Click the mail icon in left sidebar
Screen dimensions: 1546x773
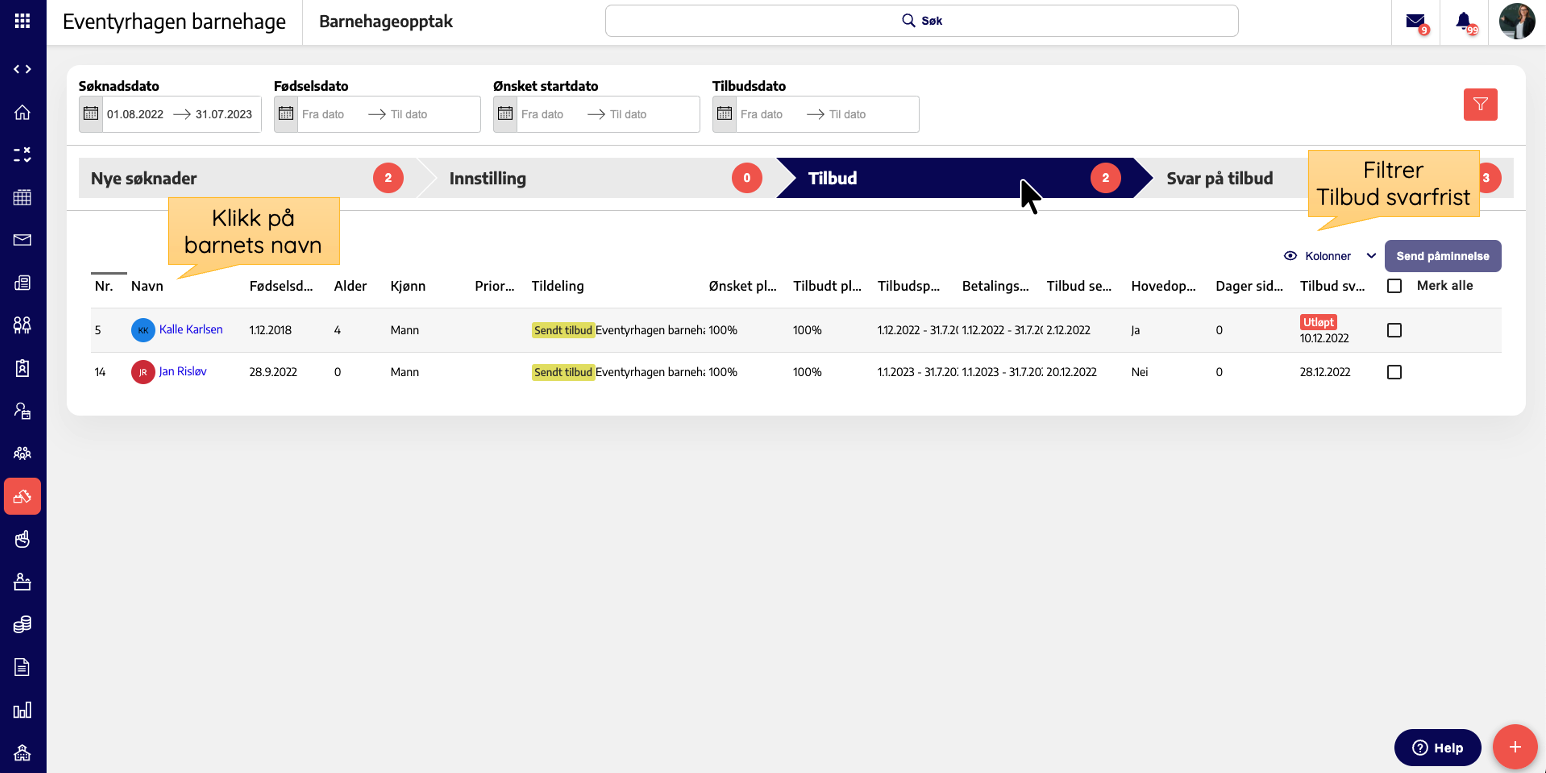pos(22,240)
